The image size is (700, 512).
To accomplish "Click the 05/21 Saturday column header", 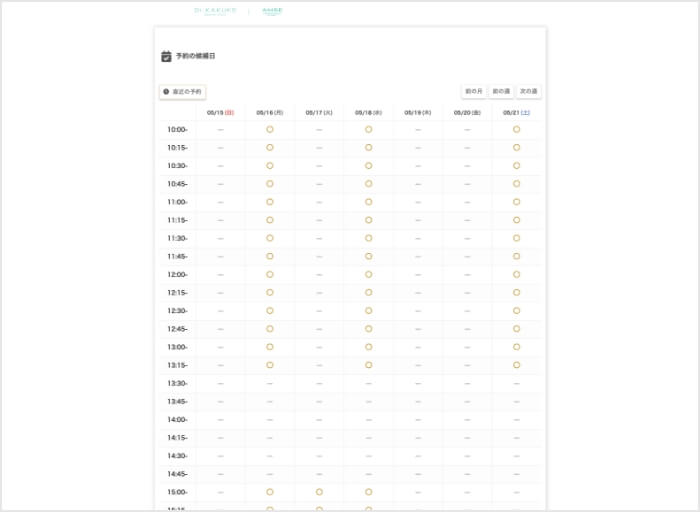I will 516,113.
